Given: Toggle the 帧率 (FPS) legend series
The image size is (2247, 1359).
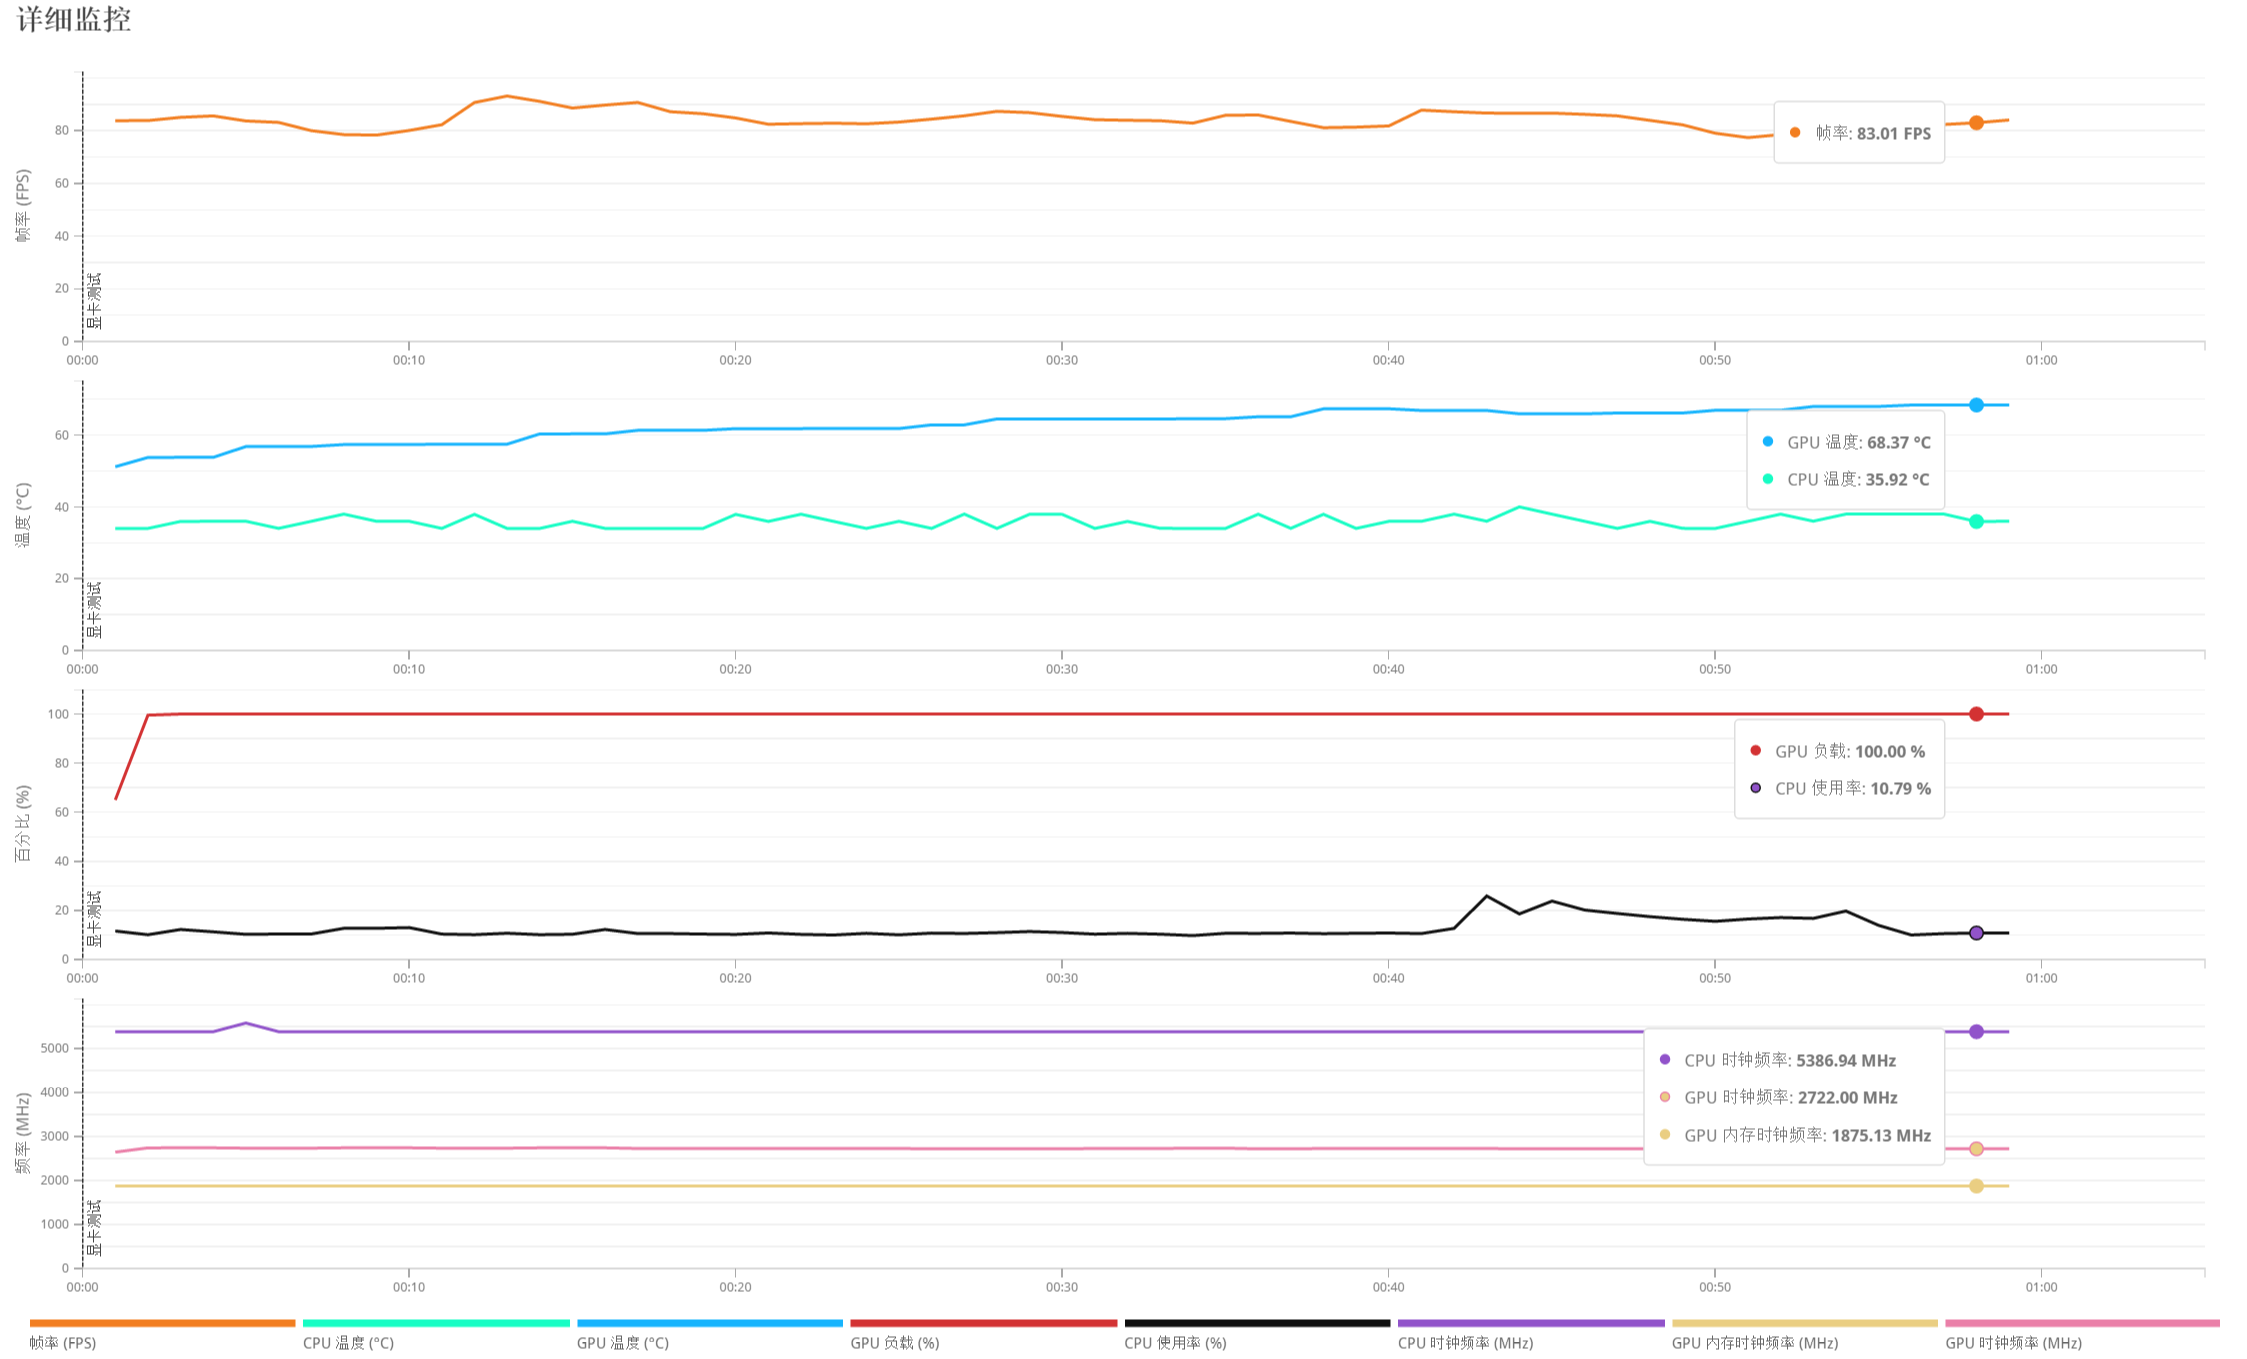Looking at the screenshot, I should (x=63, y=1342).
